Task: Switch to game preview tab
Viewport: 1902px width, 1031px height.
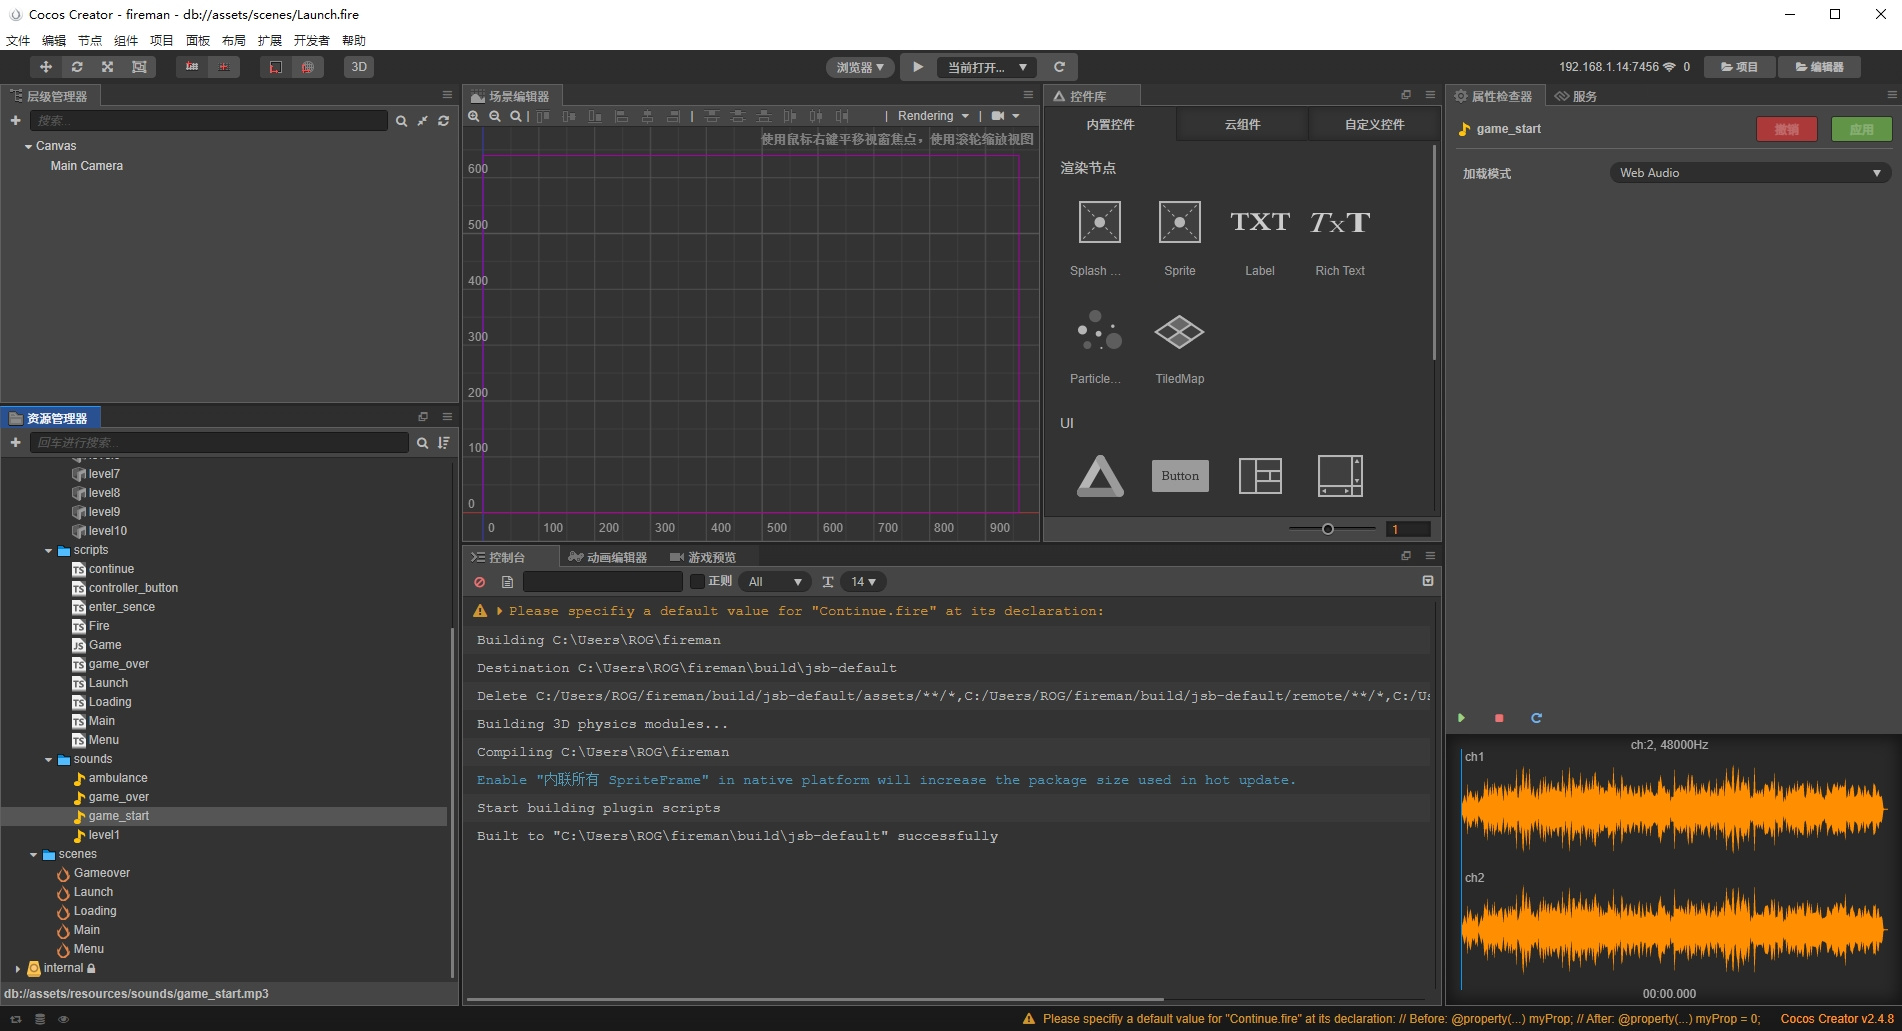Action: click(x=703, y=557)
